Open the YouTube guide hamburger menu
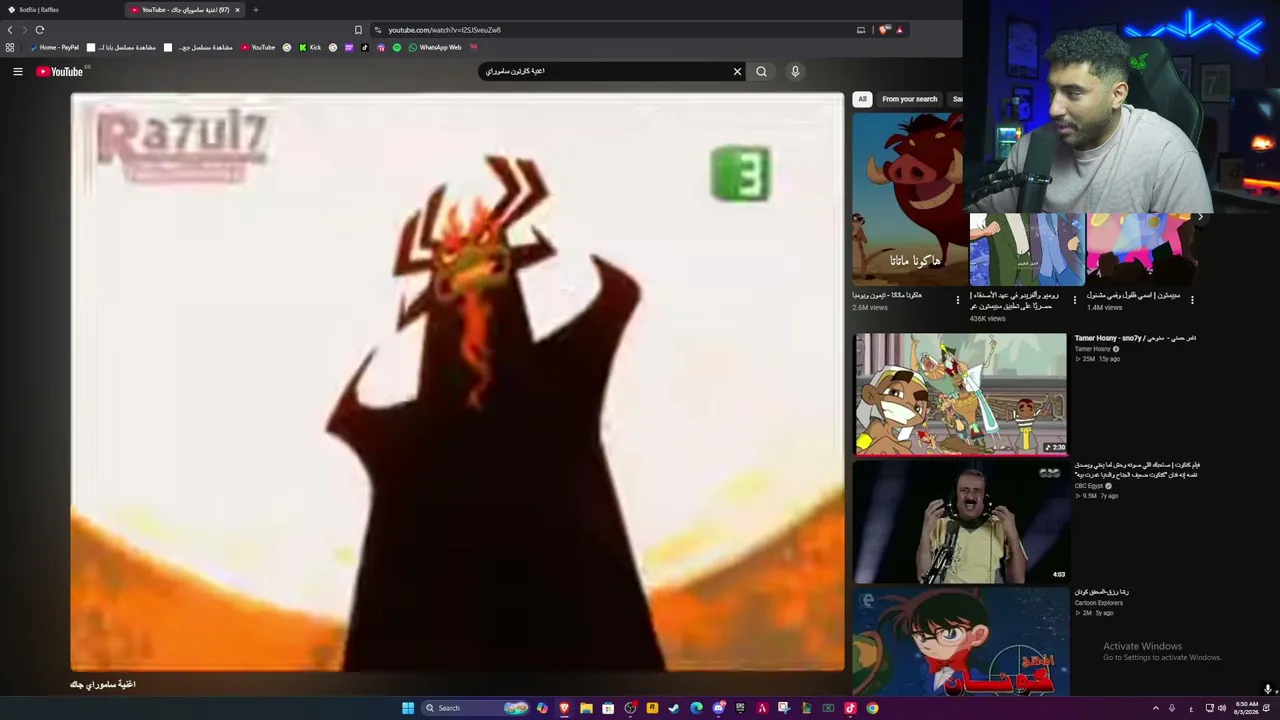1280x720 pixels. pos(17,71)
